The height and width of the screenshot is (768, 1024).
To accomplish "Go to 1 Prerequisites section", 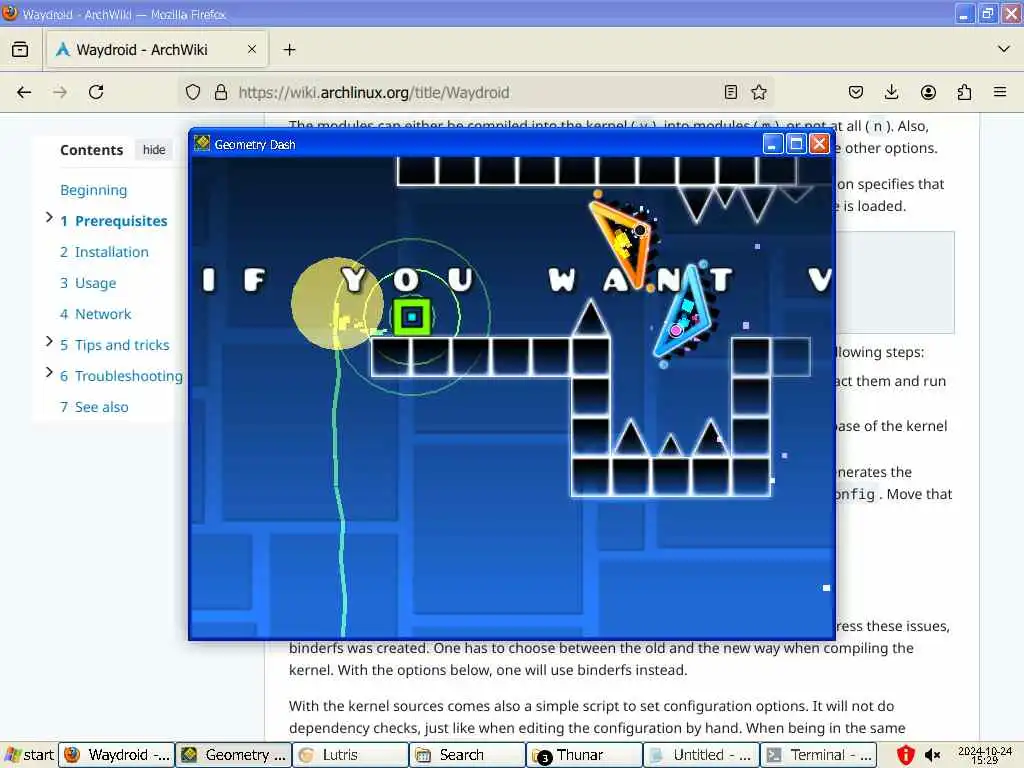I will pos(114,221).
